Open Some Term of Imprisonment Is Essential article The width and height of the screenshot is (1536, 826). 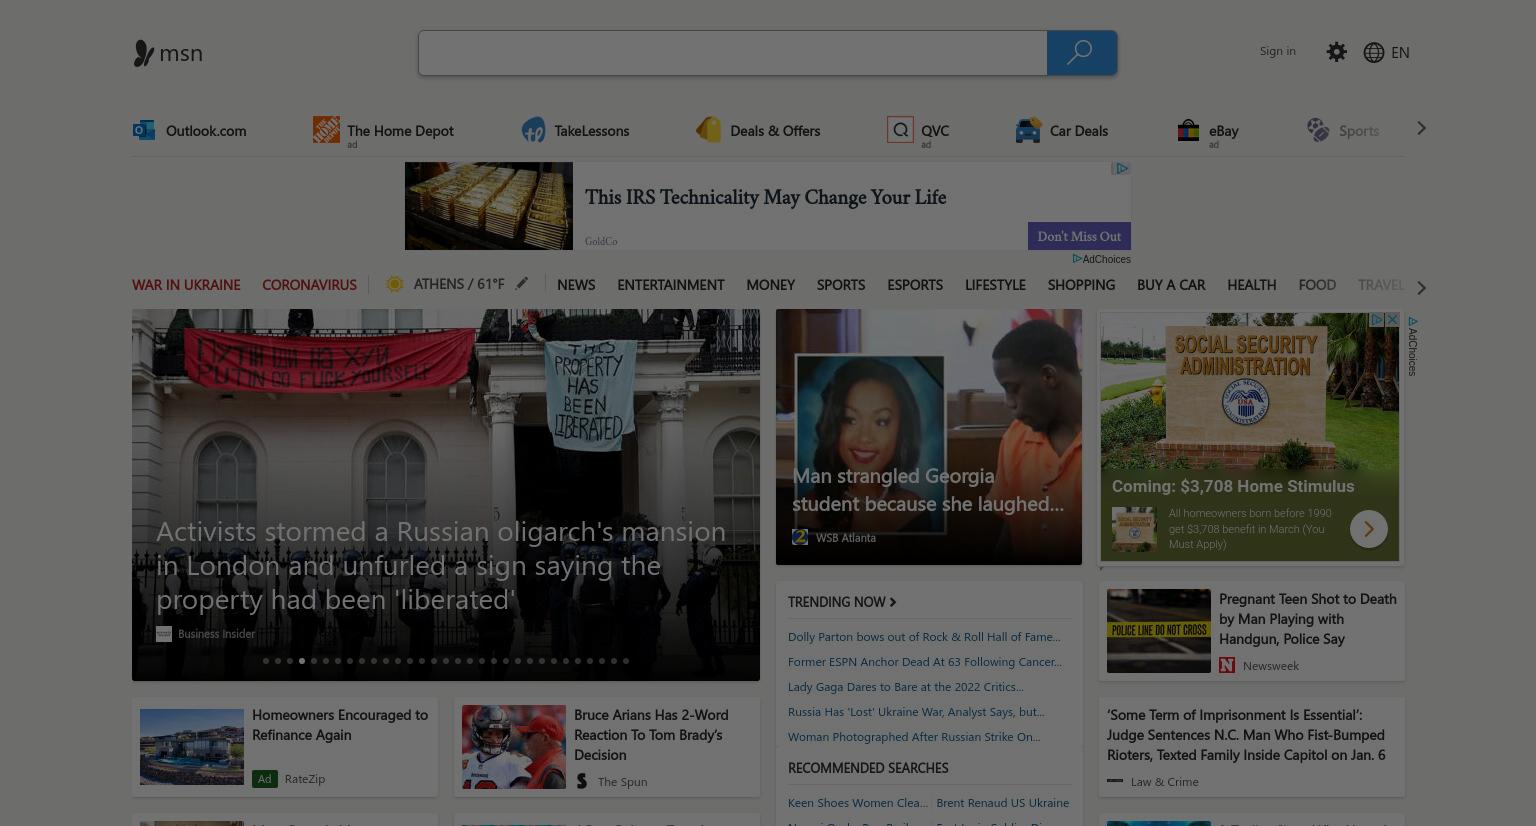pyautogui.click(x=1246, y=735)
